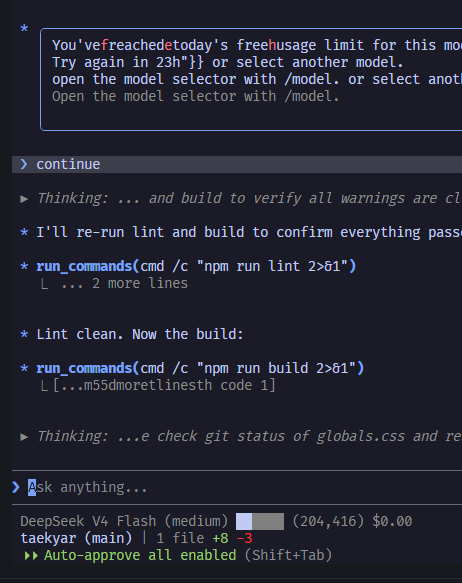Viewport: 462px width, 583px height.
Task: Click the context usage progress bar
Action: (260, 521)
